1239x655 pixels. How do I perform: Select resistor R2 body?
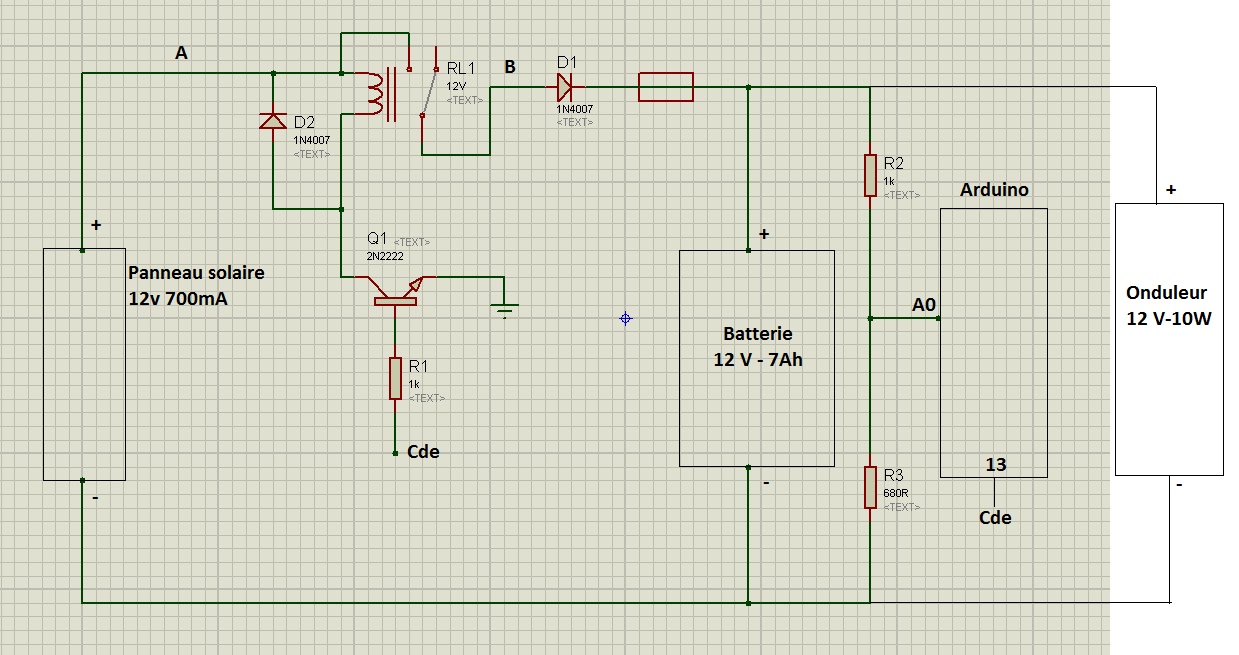point(870,175)
